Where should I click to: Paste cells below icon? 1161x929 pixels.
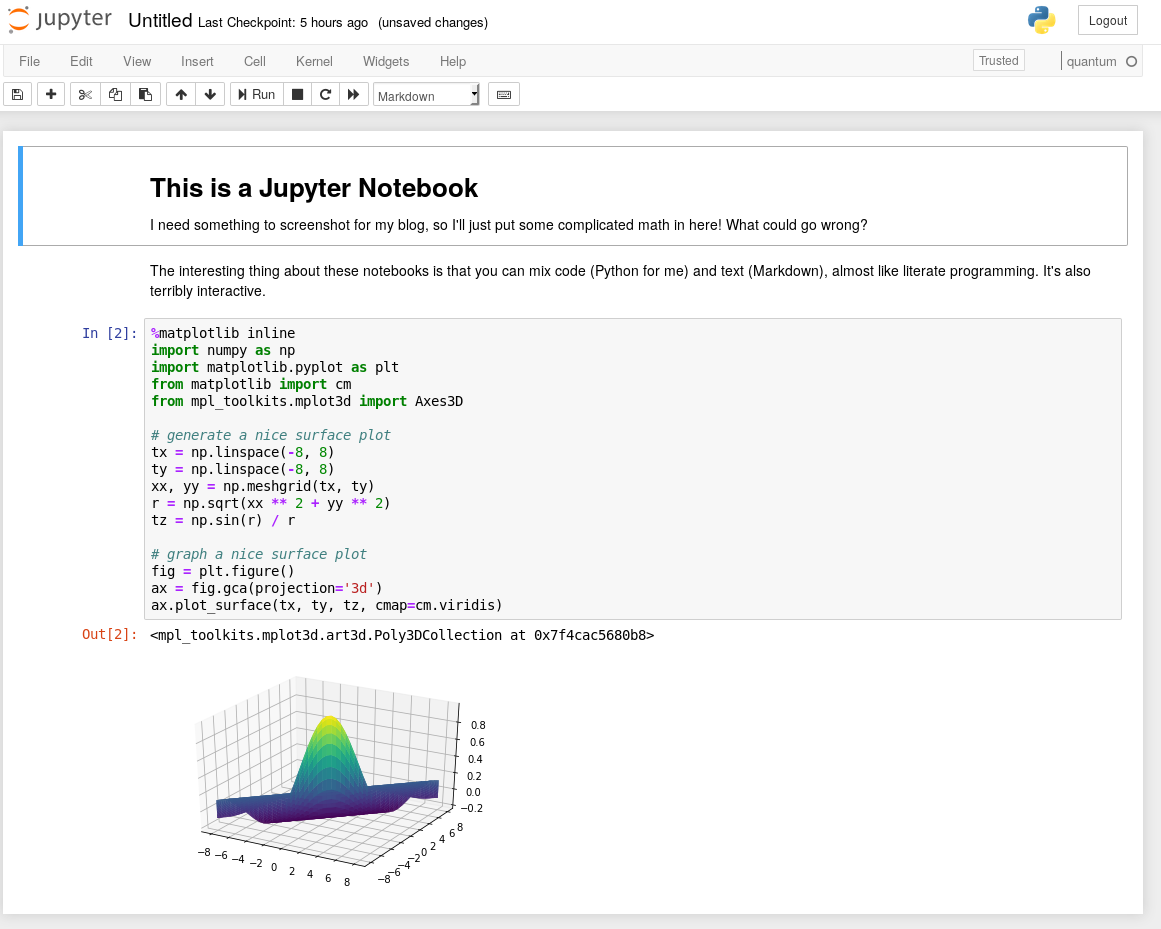[146, 95]
